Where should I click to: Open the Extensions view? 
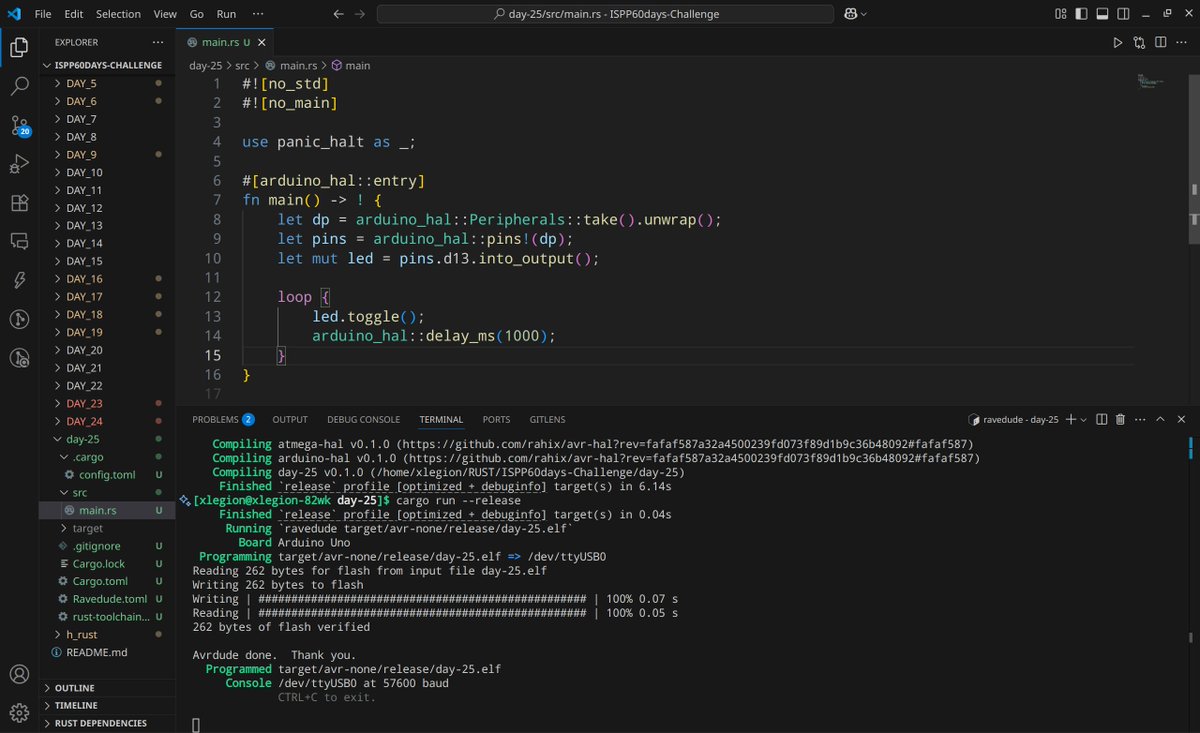coord(19,203)
